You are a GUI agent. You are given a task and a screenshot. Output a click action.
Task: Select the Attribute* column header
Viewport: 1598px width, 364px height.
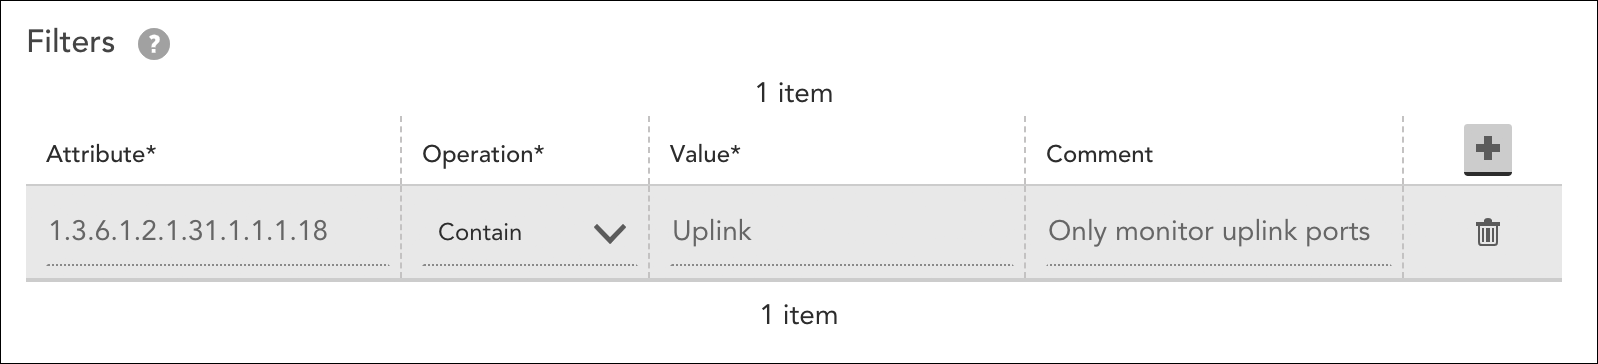coord(102,154)
